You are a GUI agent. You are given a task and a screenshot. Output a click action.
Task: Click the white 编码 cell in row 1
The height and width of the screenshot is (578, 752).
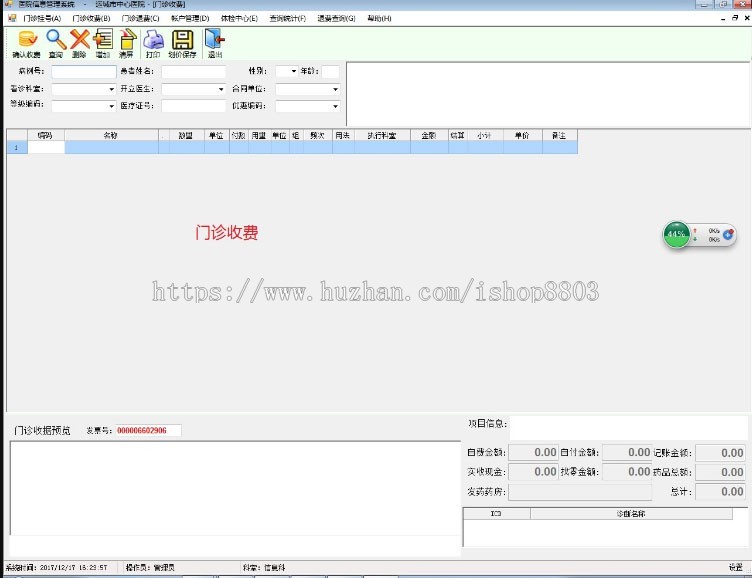pyautogui.click(x=46, y=147)
